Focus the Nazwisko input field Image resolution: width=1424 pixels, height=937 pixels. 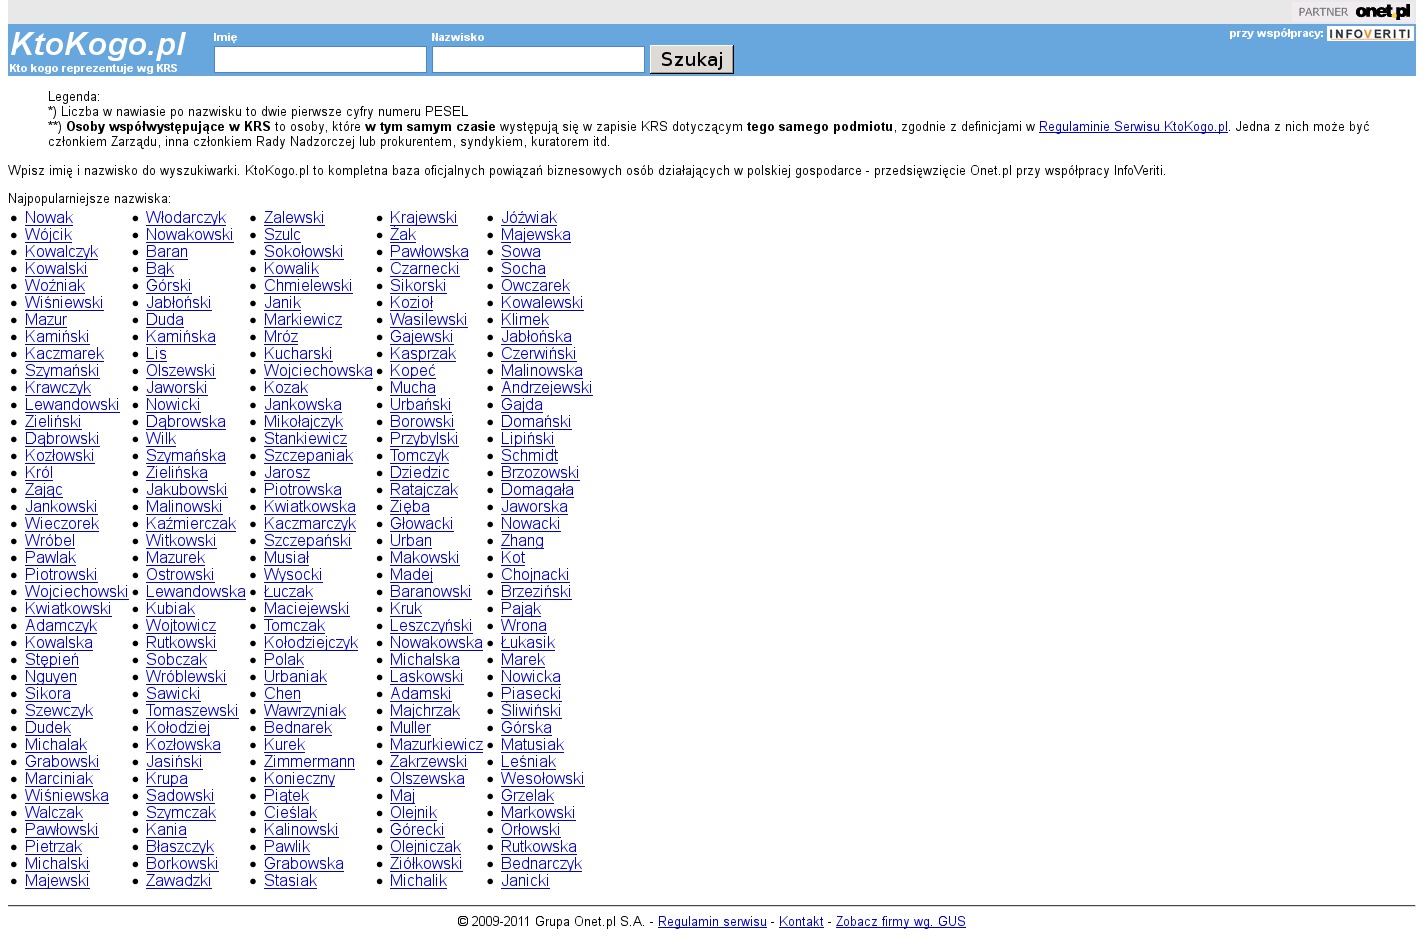(x=538, y=60)
